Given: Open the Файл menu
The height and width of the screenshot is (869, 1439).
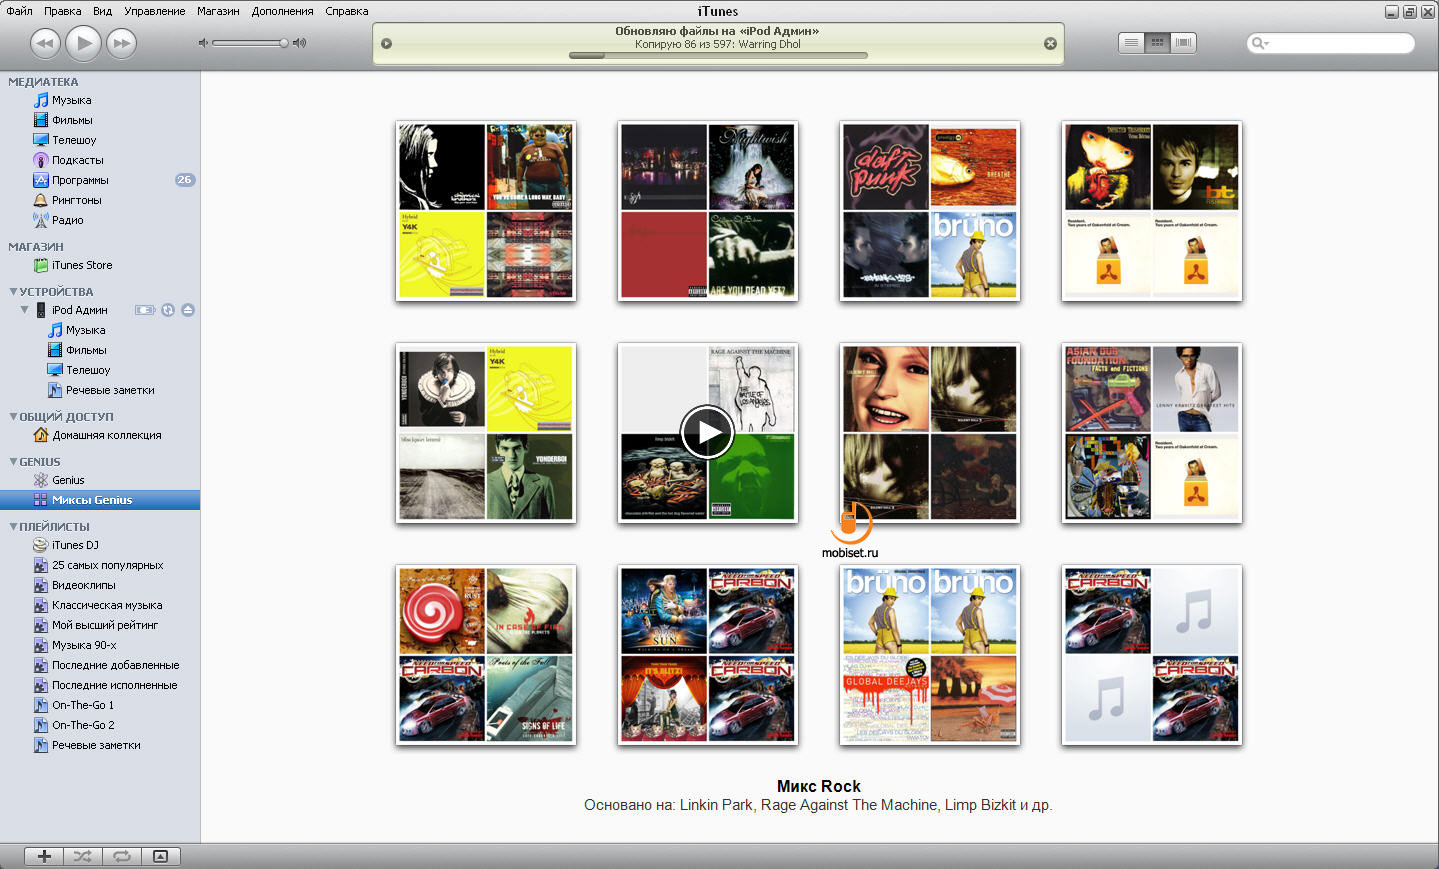Looking at the screenshot, I should [19, 11].
